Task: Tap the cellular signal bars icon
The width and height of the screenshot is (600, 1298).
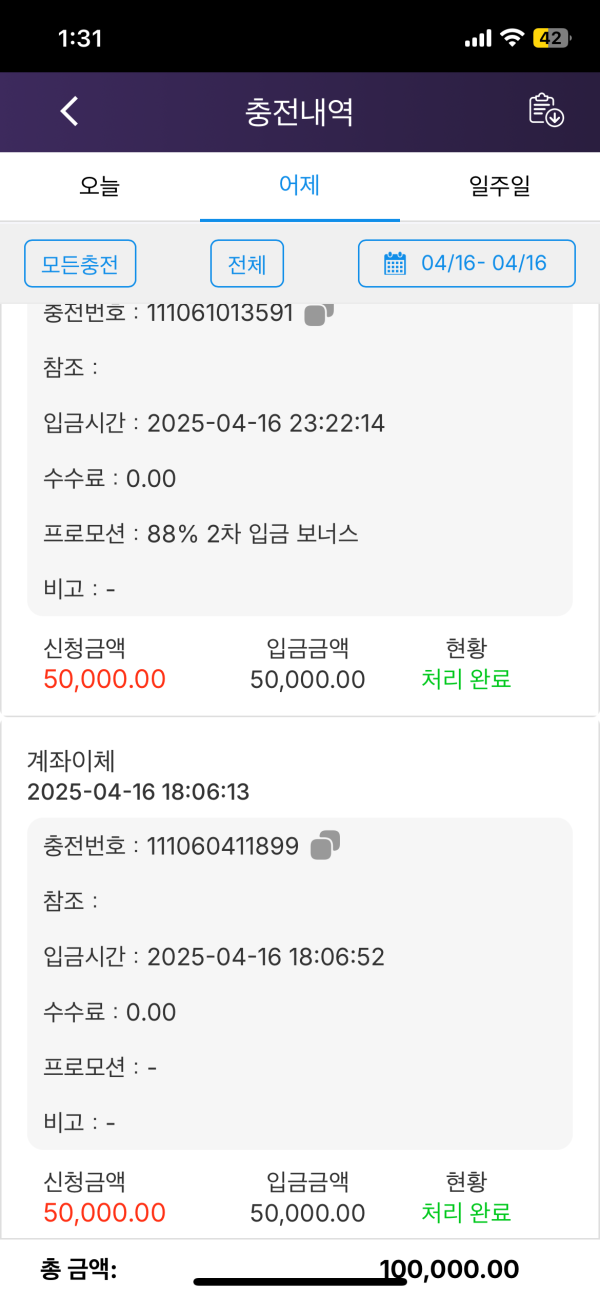Action: (x=479, y=38)
